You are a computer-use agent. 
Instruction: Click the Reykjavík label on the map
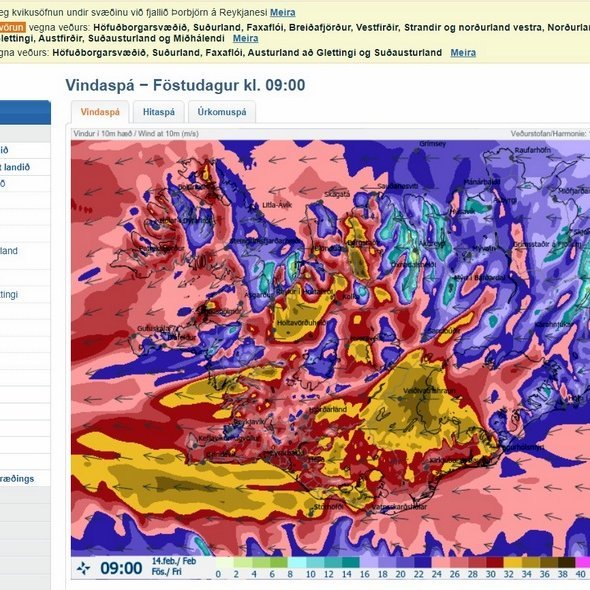(248, 422)
